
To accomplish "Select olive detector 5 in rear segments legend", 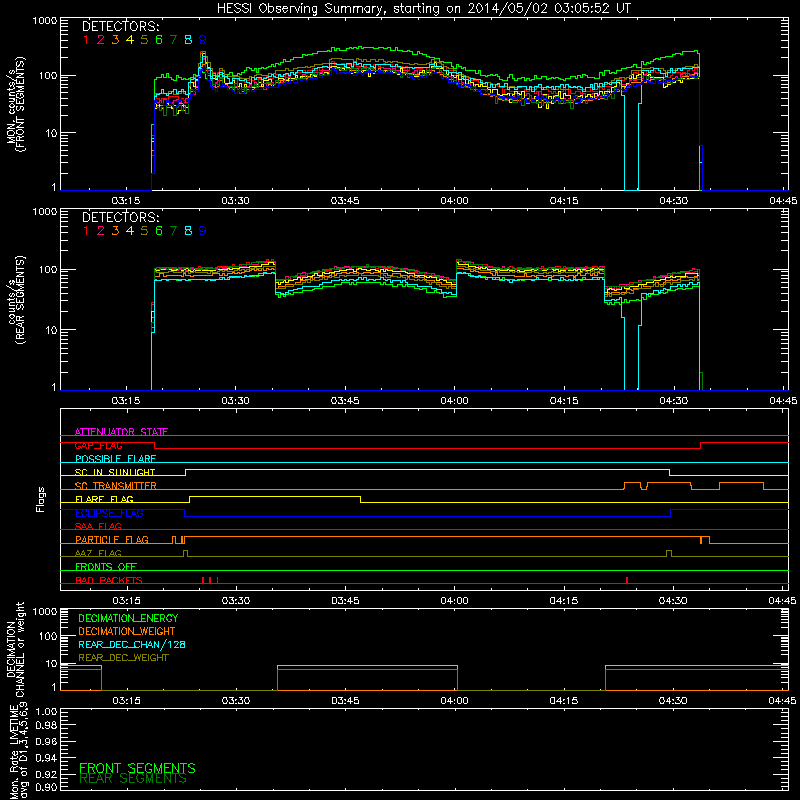I will [144, 231].
